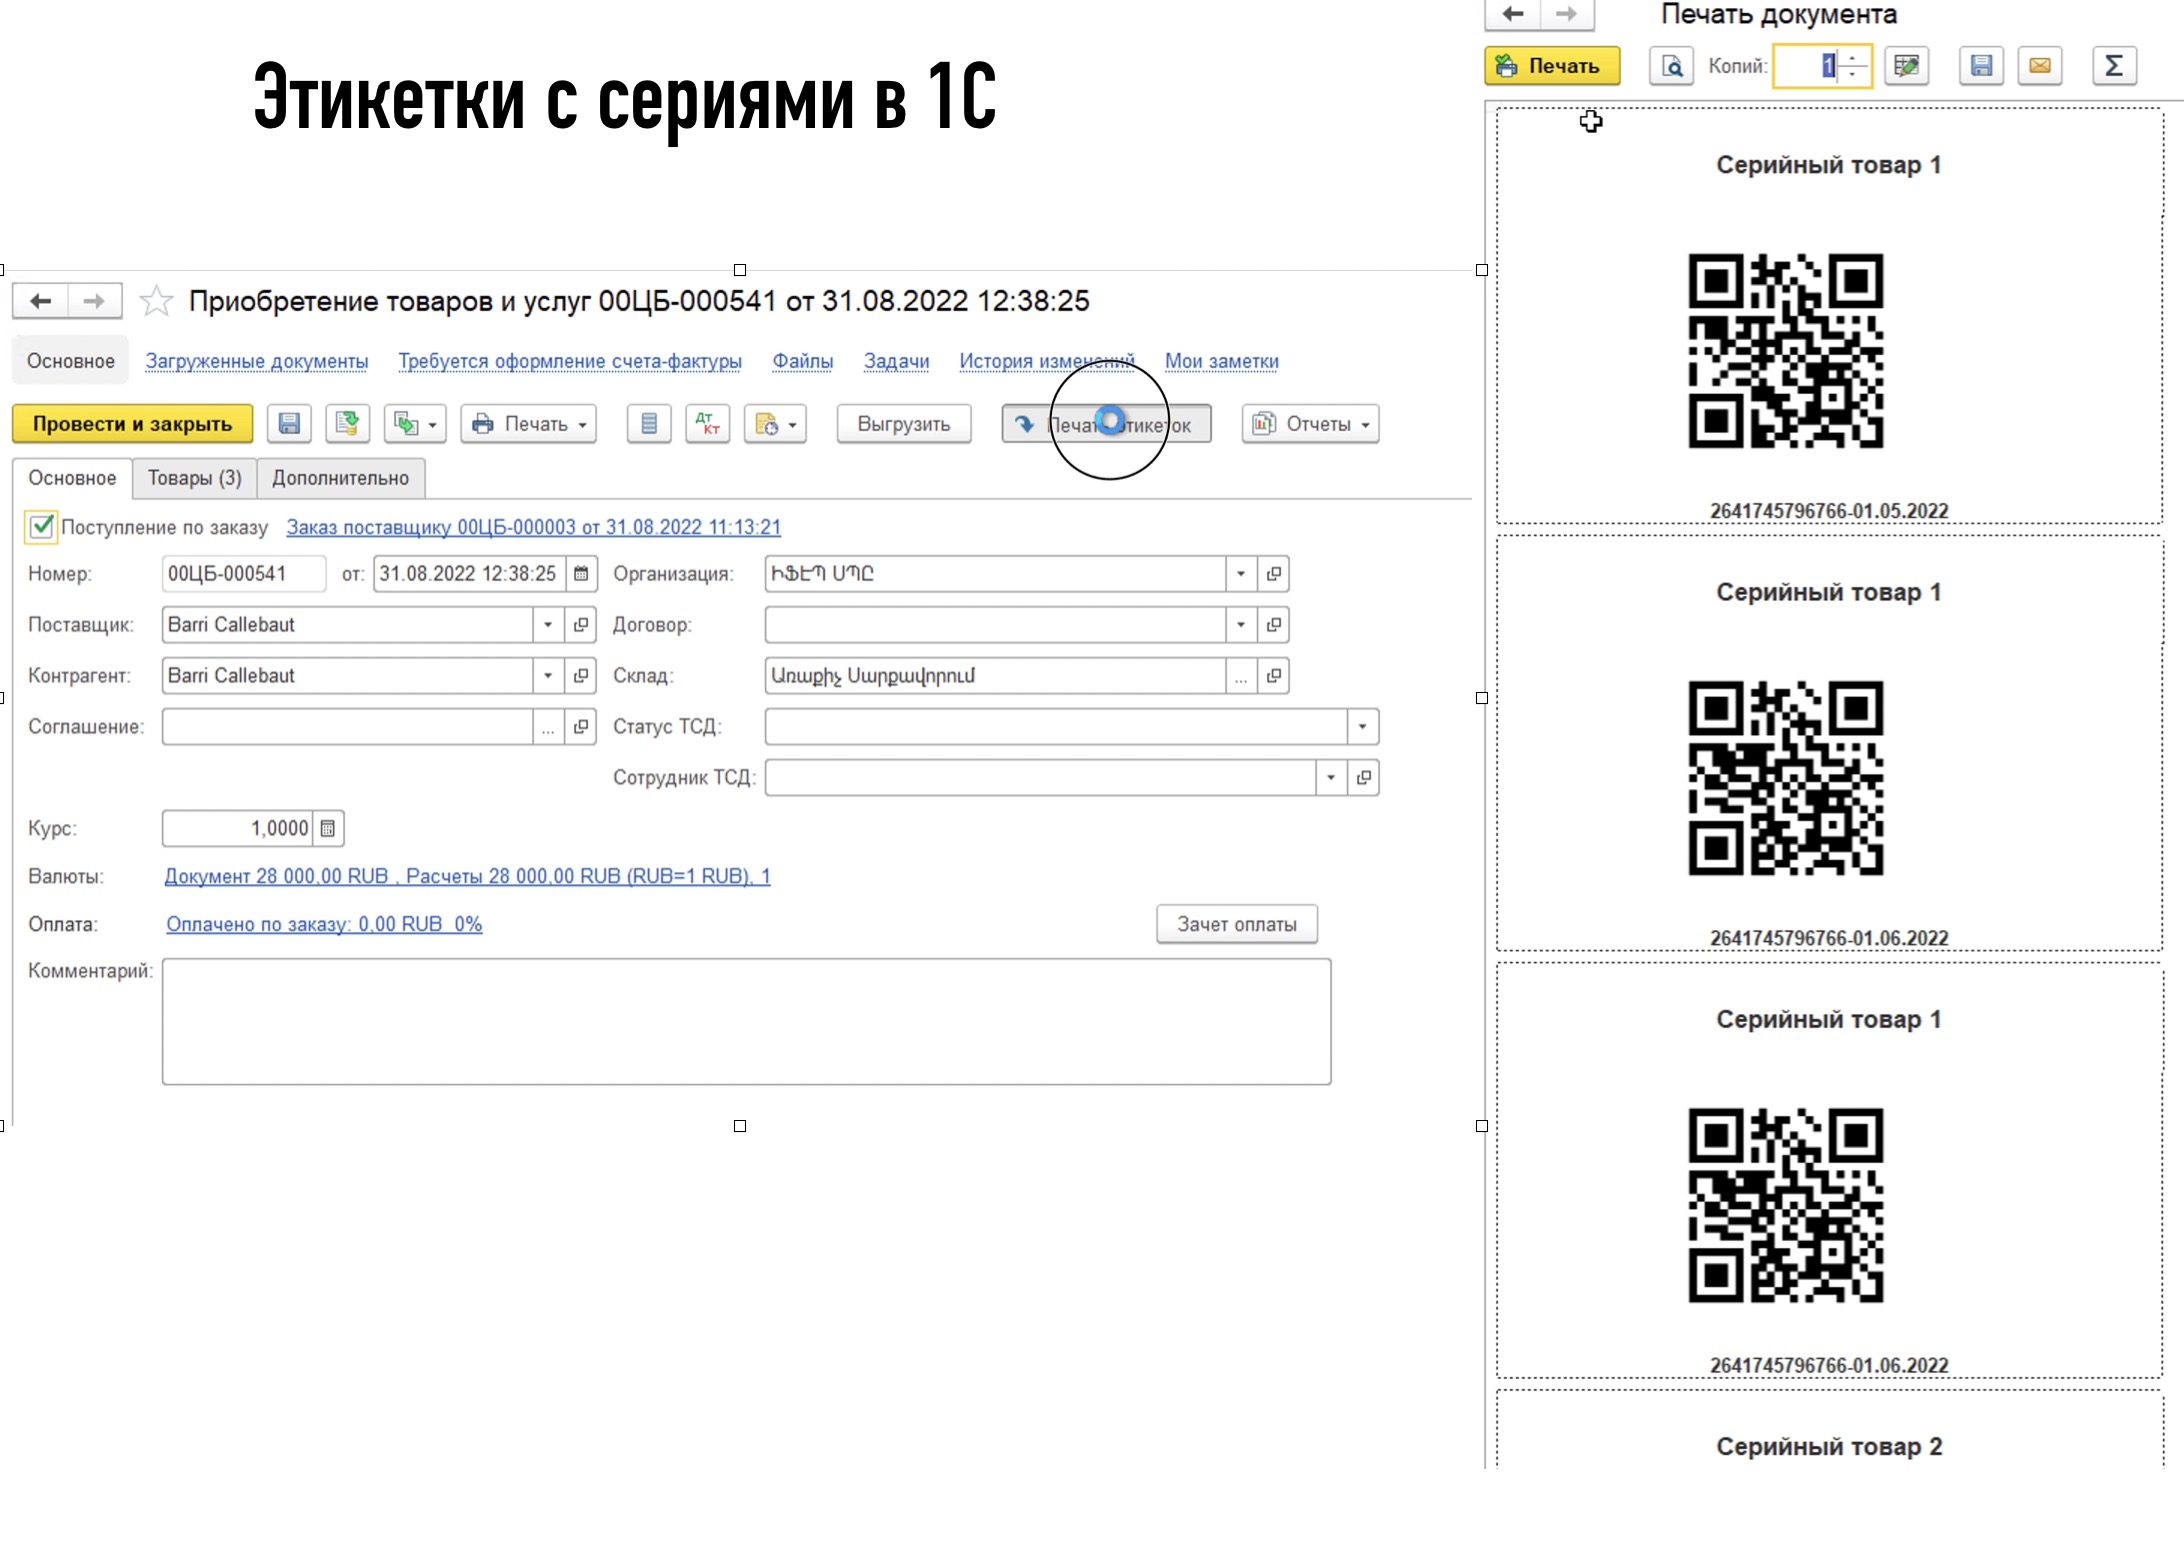Open the Поставщик record icon
Image resolution: width=2184 pixels, height=1552 pixels.
[581, 625]
